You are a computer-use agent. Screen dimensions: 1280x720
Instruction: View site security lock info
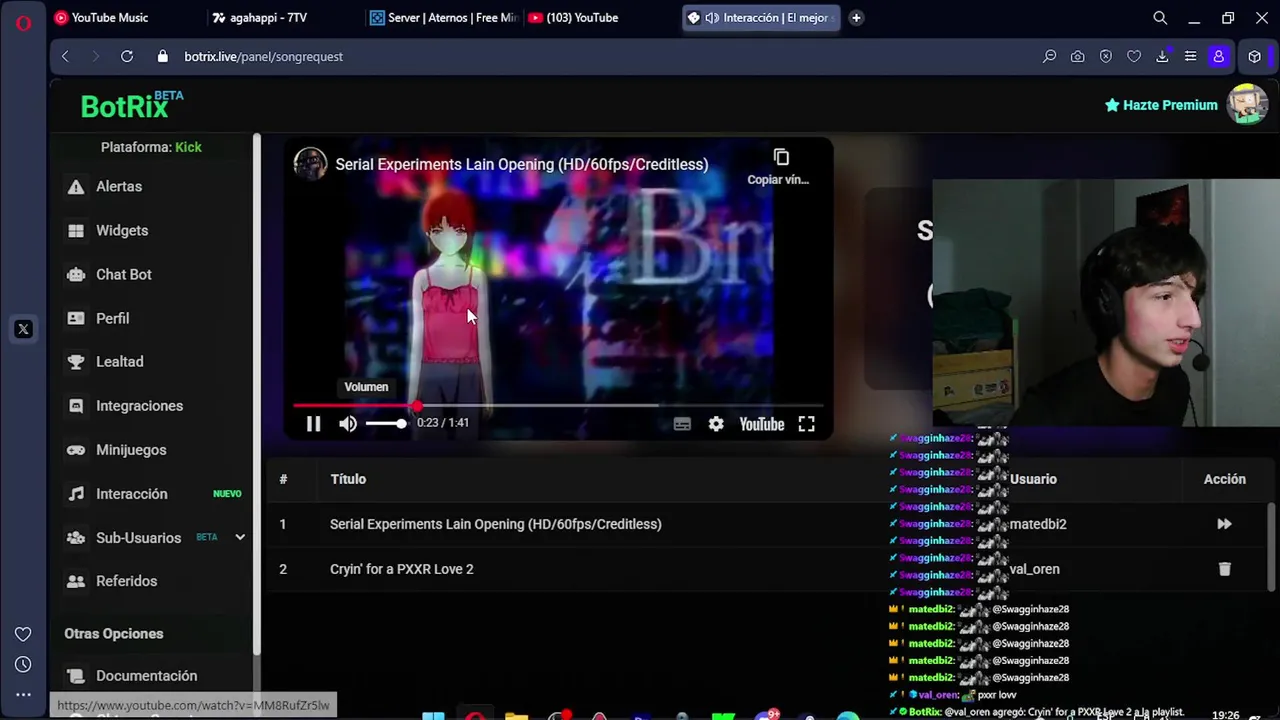[162, 57]
